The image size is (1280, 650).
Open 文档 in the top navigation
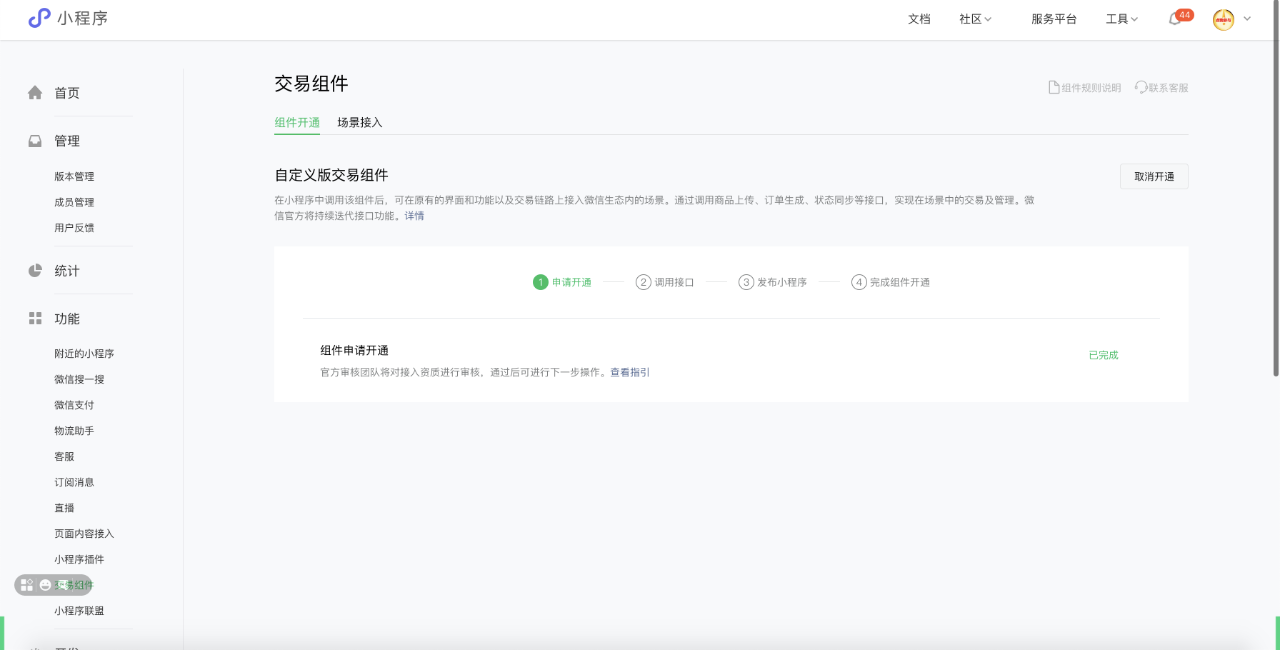click(x=919, y=19)
